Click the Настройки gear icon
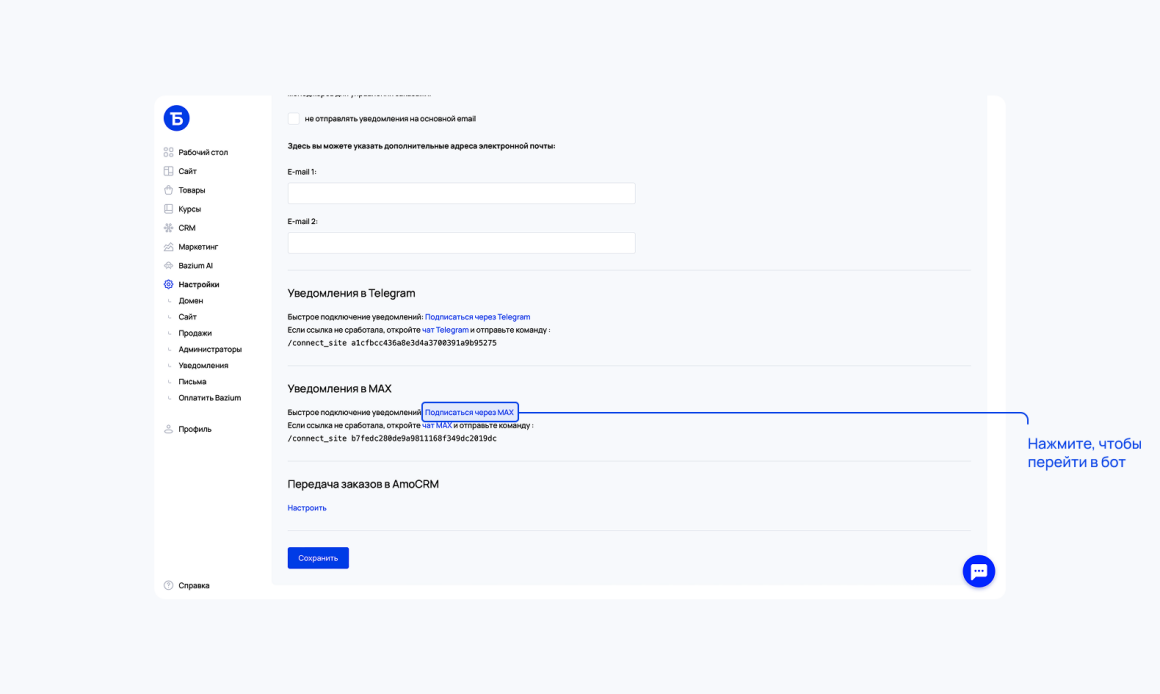Viewport: 1160px width, 694px height. (169, 284)
